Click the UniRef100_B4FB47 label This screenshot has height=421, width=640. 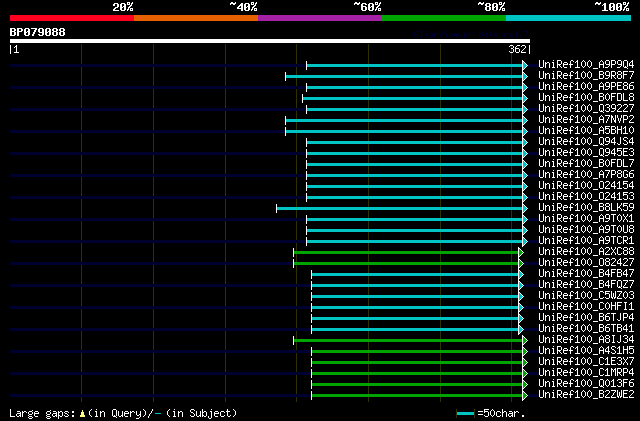pos(586,274)
